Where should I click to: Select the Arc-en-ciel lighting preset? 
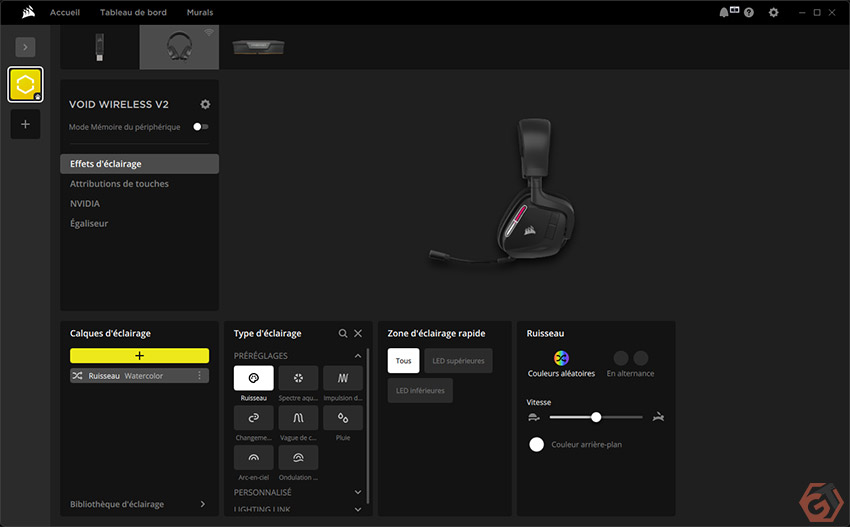pos(253,458)
